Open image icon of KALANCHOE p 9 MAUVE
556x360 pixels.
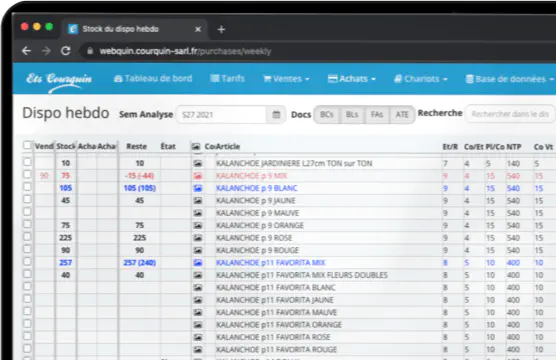[x=198, y=213]
